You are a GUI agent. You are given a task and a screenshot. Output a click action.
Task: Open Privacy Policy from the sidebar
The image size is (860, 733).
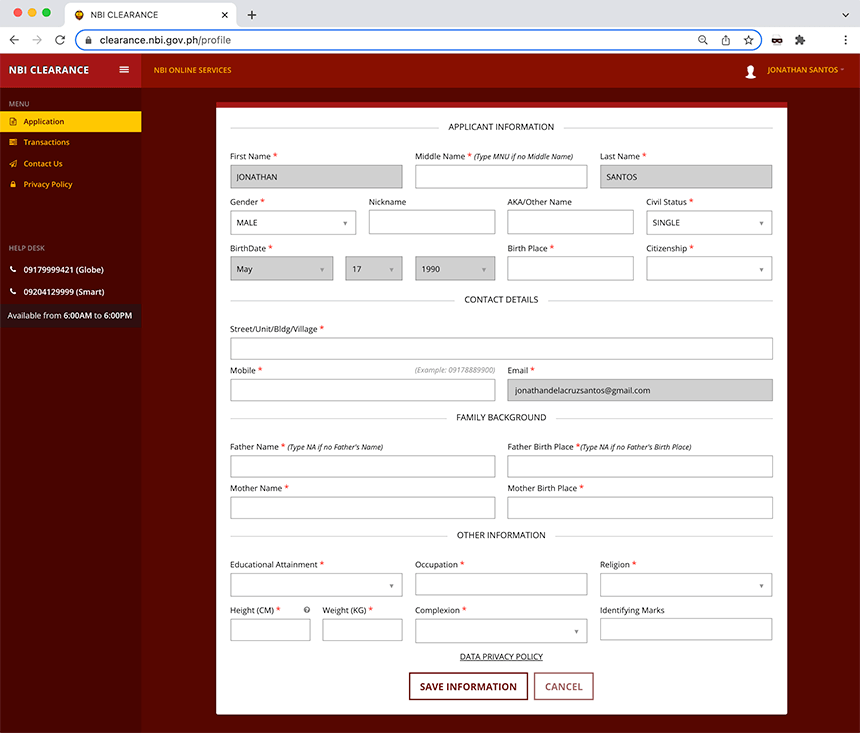(x=71, y=184)
